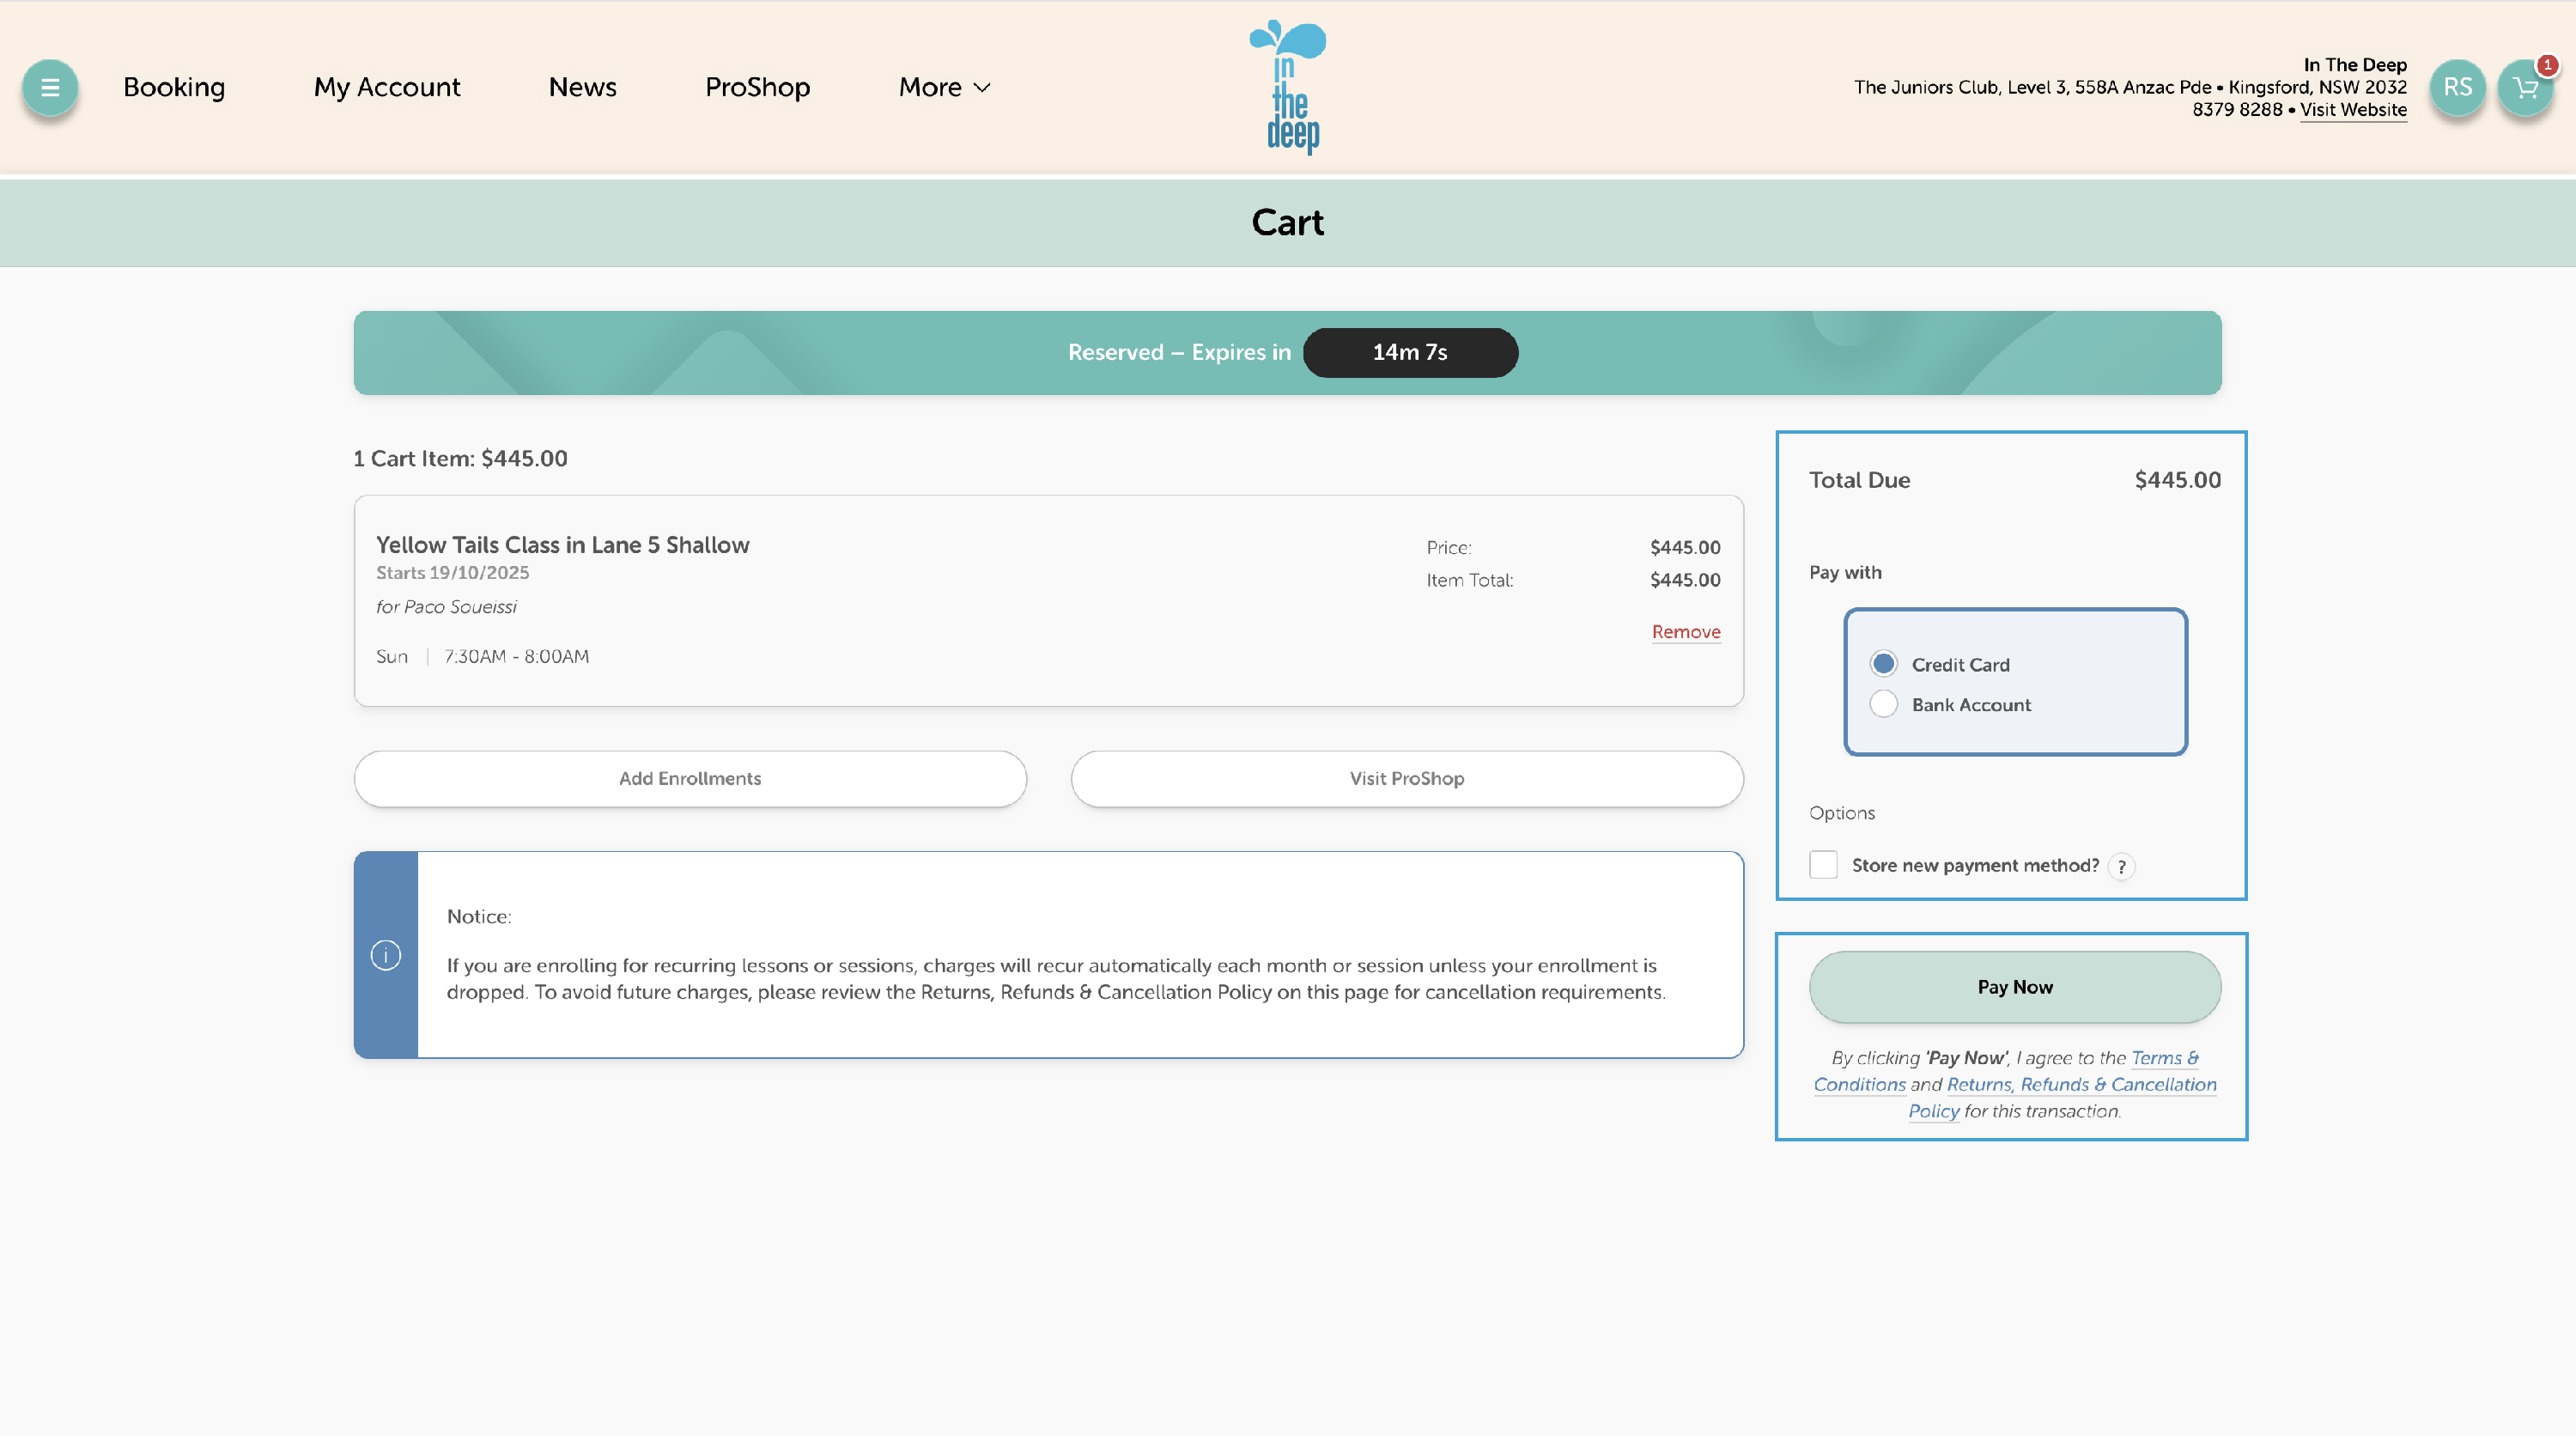Open the hamburger menu icon

pyautogui.click(x=49, y=87)
